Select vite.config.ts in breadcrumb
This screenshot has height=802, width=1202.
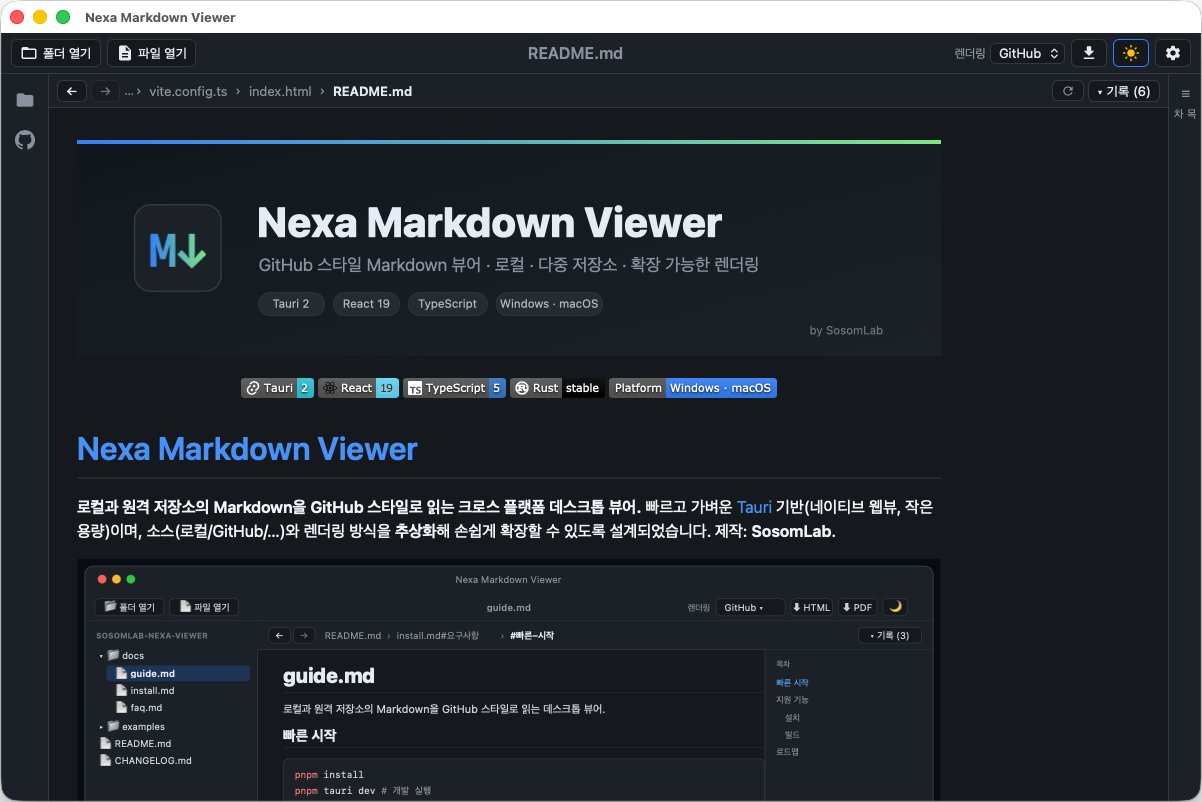[x=188, y=91]
